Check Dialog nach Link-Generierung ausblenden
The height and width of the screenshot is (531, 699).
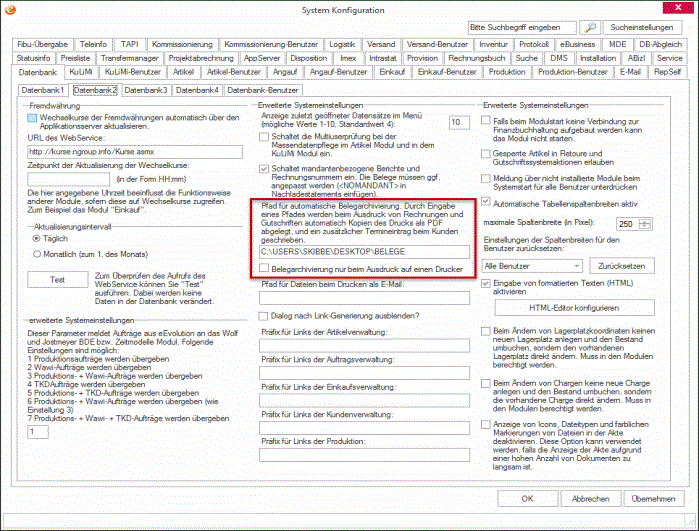[263, 316]
